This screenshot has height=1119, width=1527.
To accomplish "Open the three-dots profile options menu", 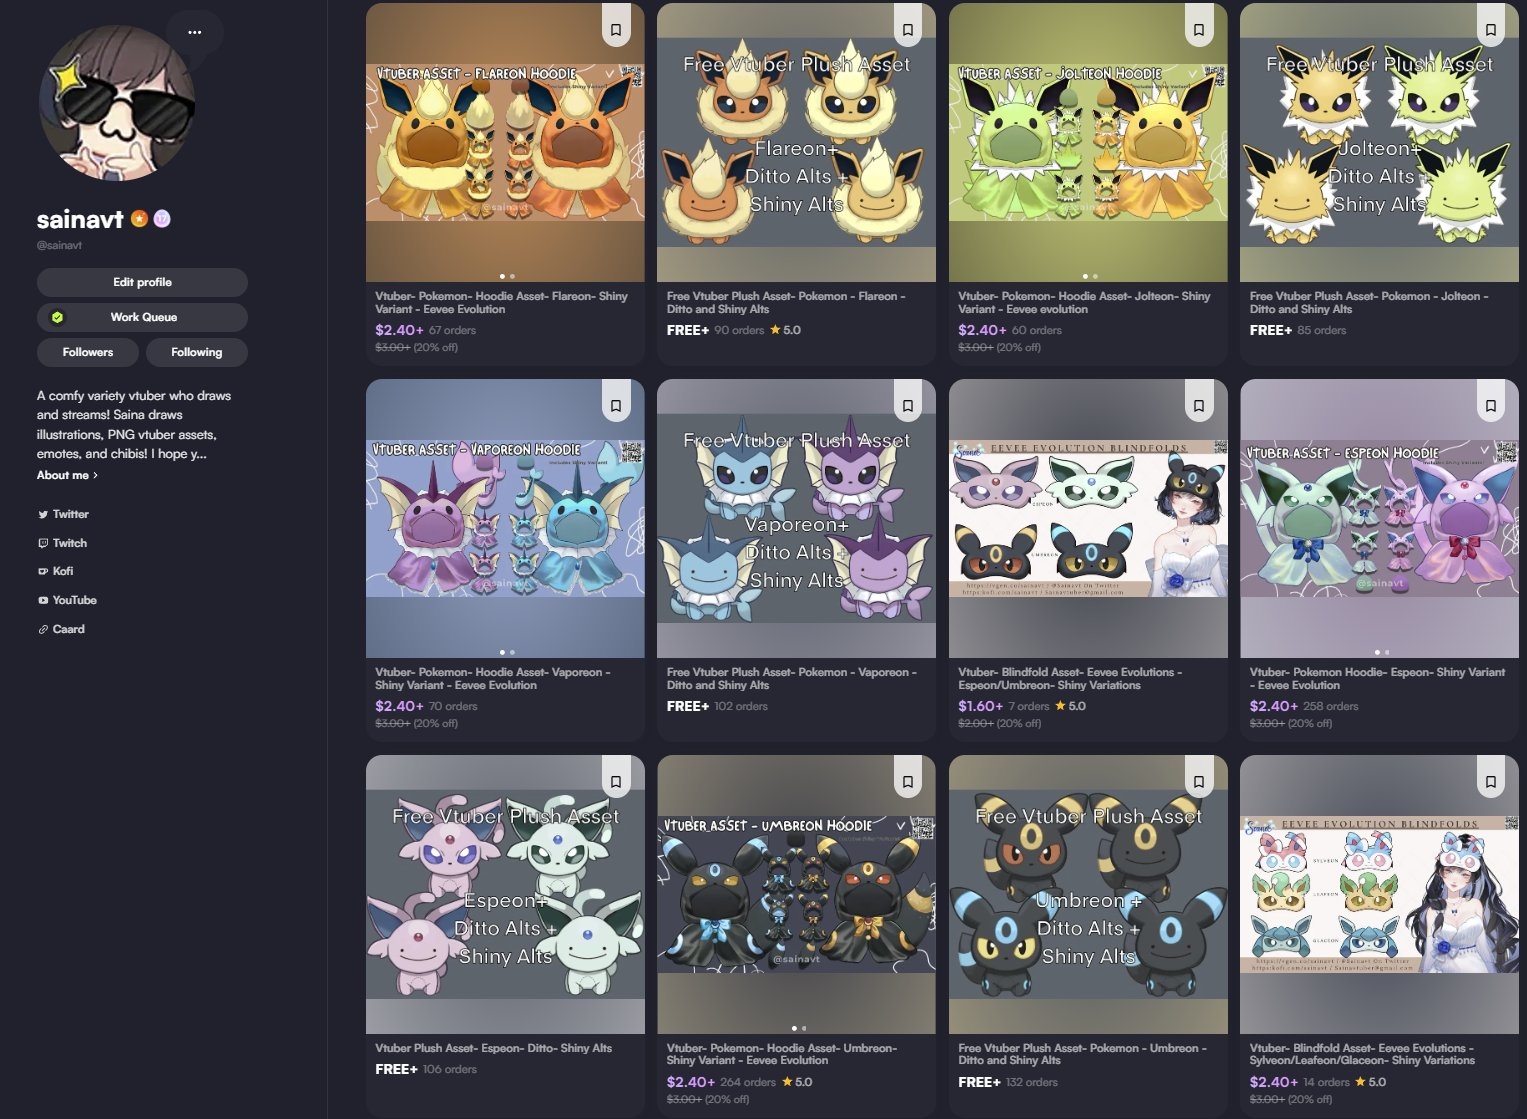I will pyautogui.click(x=194, y=32).
